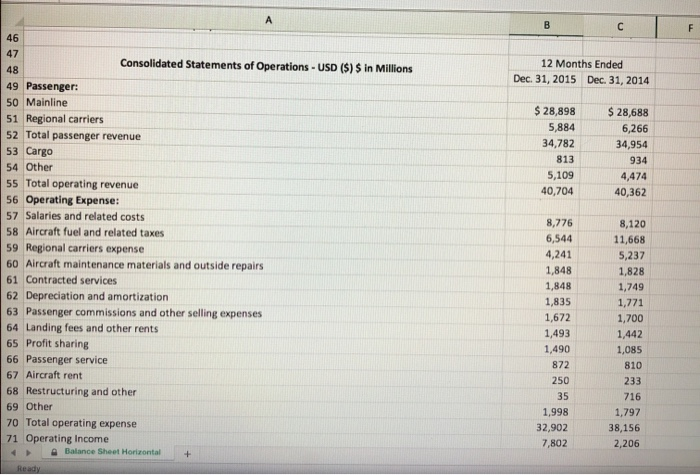Select Other revenue 2014 value 4,474

click(x=633, y=176)
